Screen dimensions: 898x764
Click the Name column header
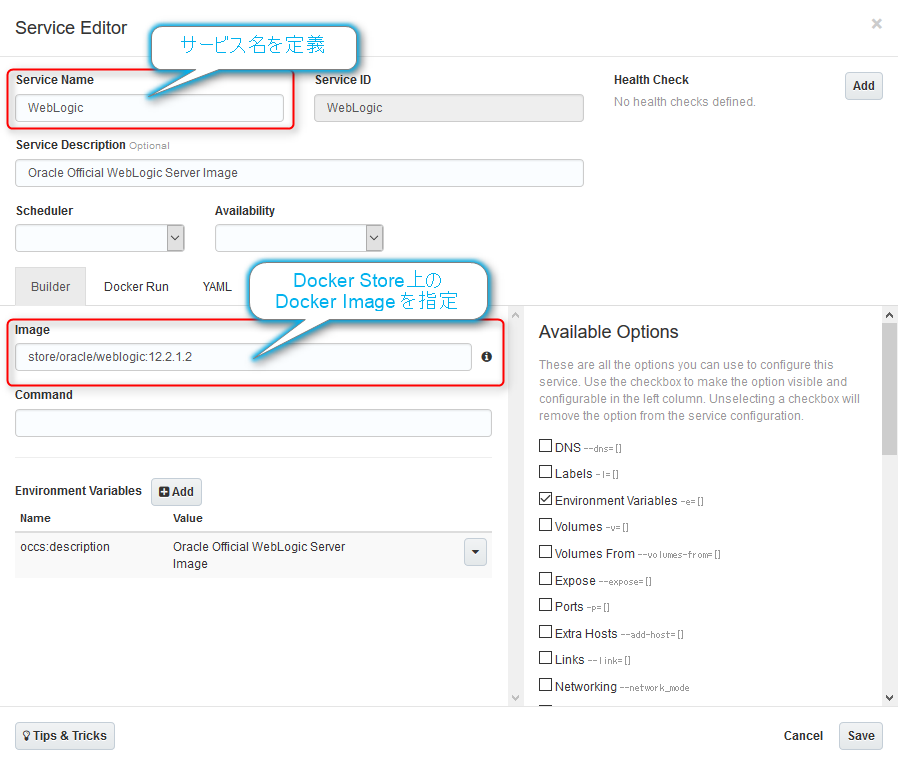[x=36, y=518]
